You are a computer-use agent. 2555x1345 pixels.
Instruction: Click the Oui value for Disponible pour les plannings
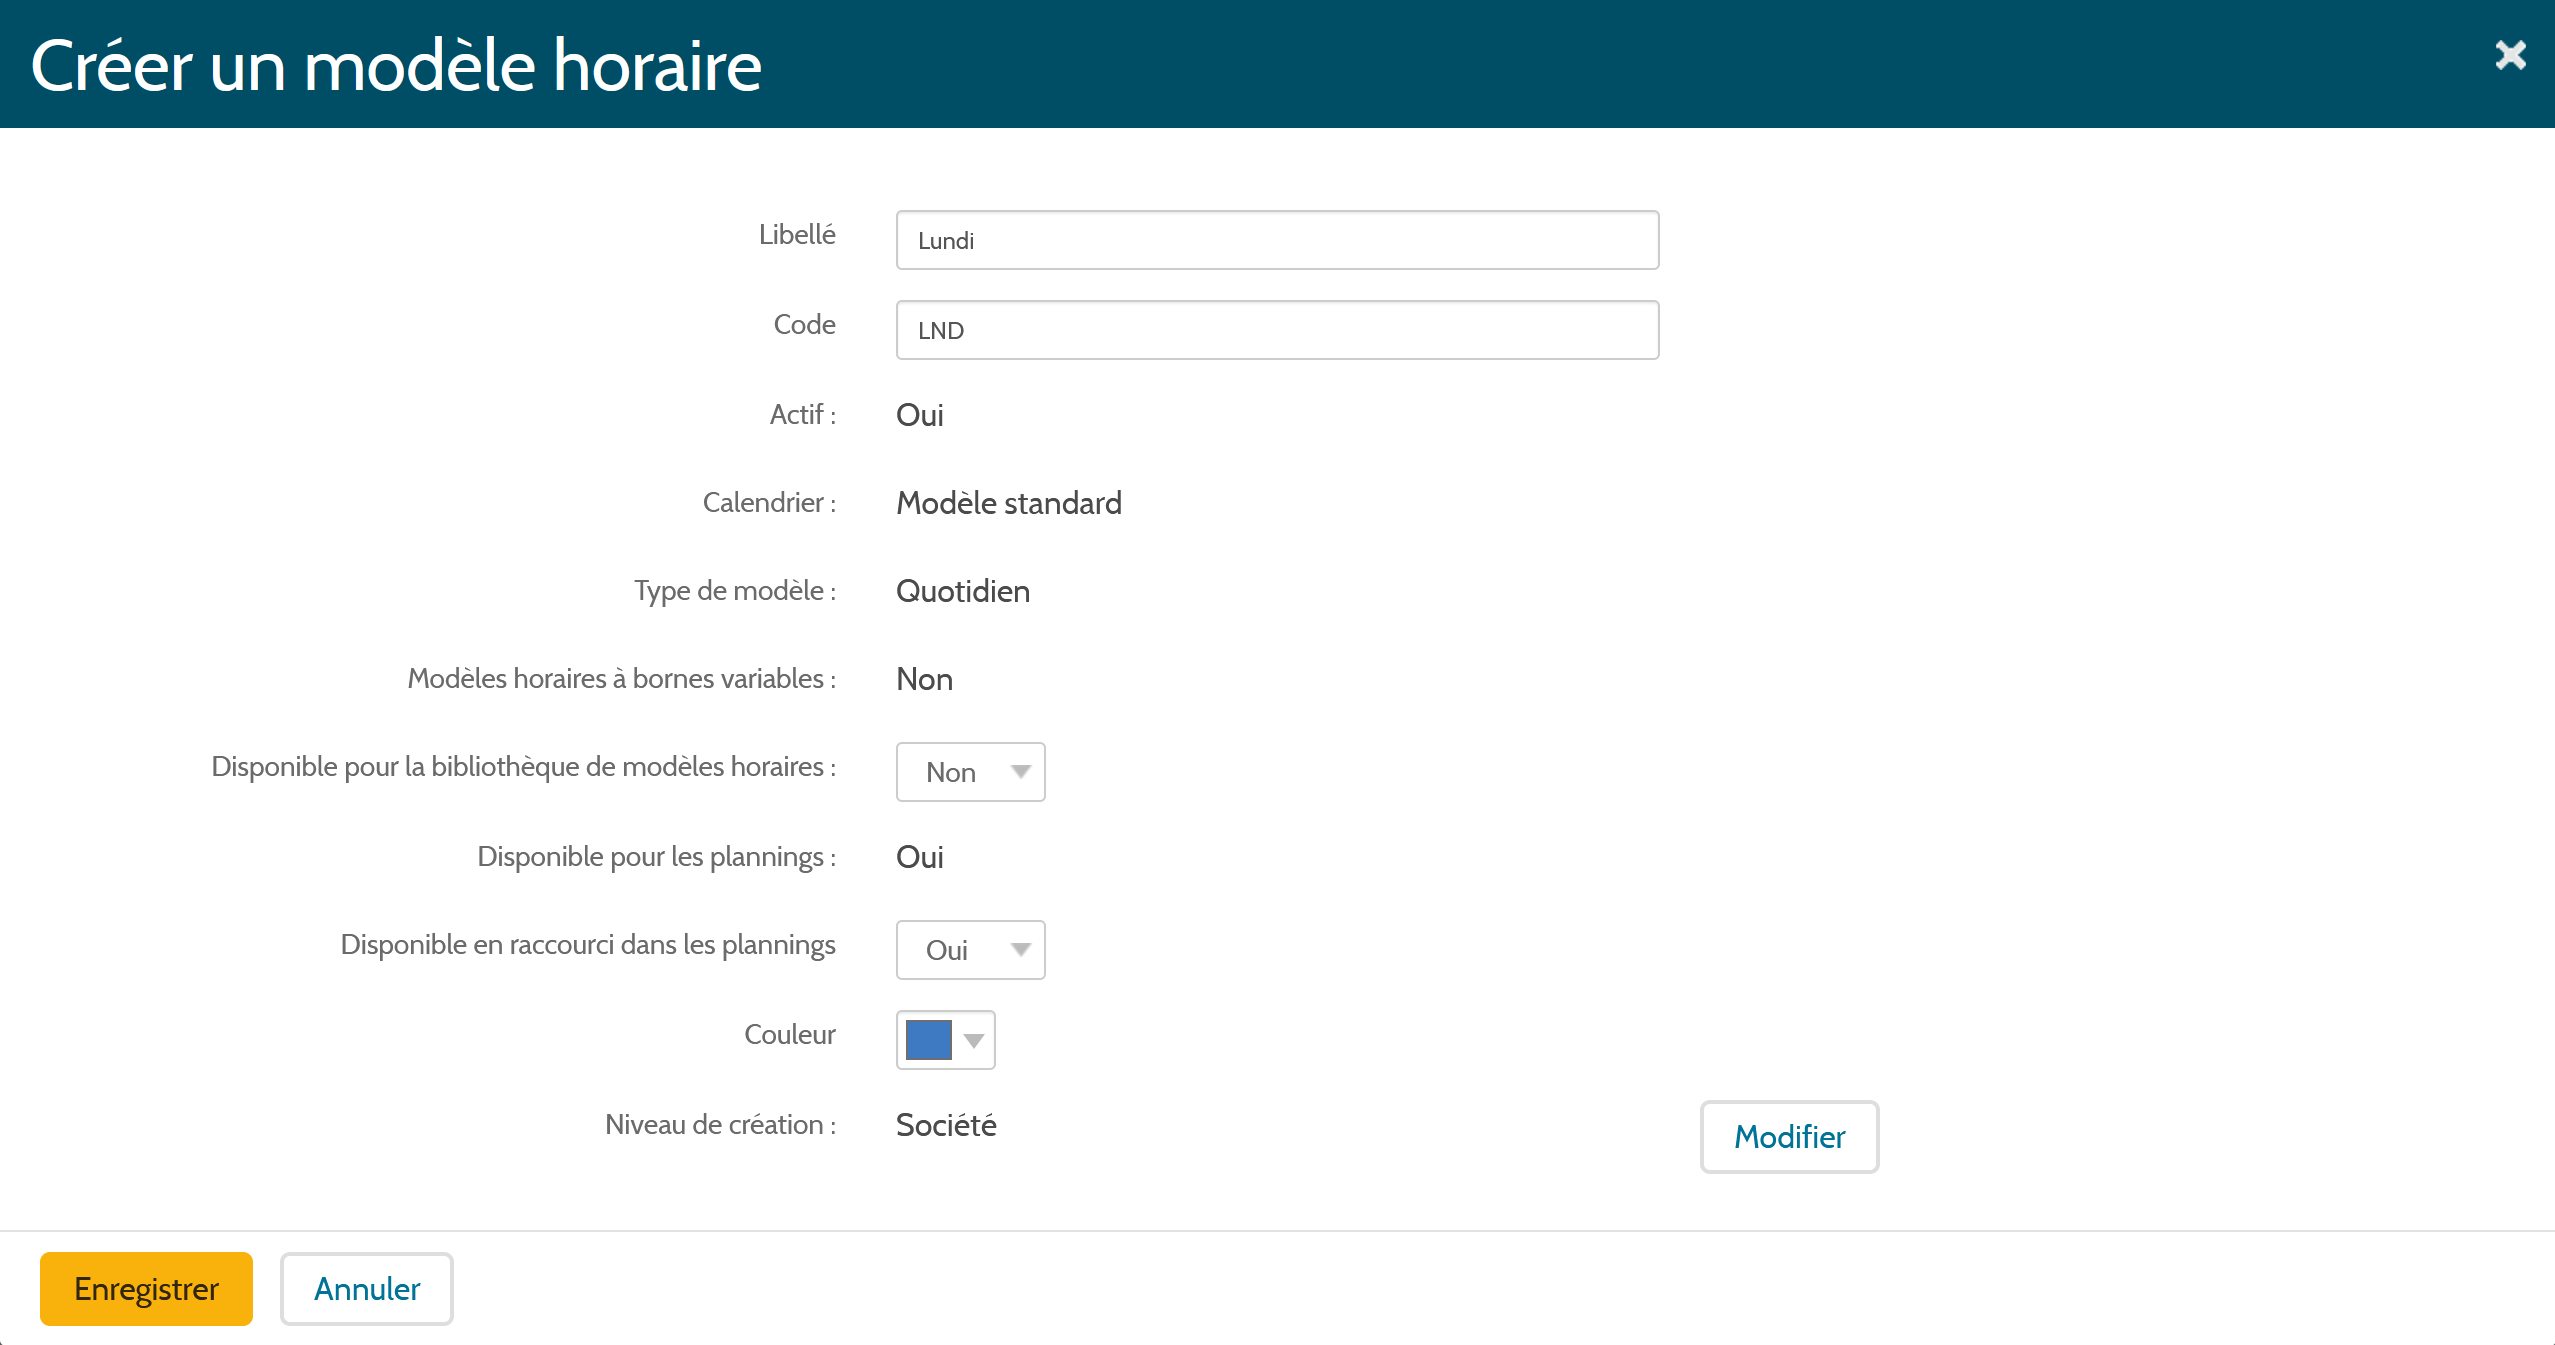pos(919,857)
